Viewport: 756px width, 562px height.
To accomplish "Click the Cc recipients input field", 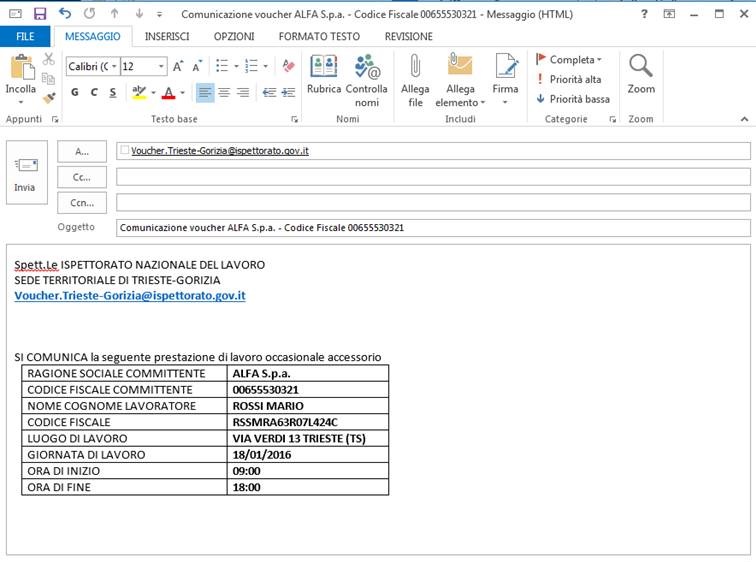I will [x=433, y=177].
